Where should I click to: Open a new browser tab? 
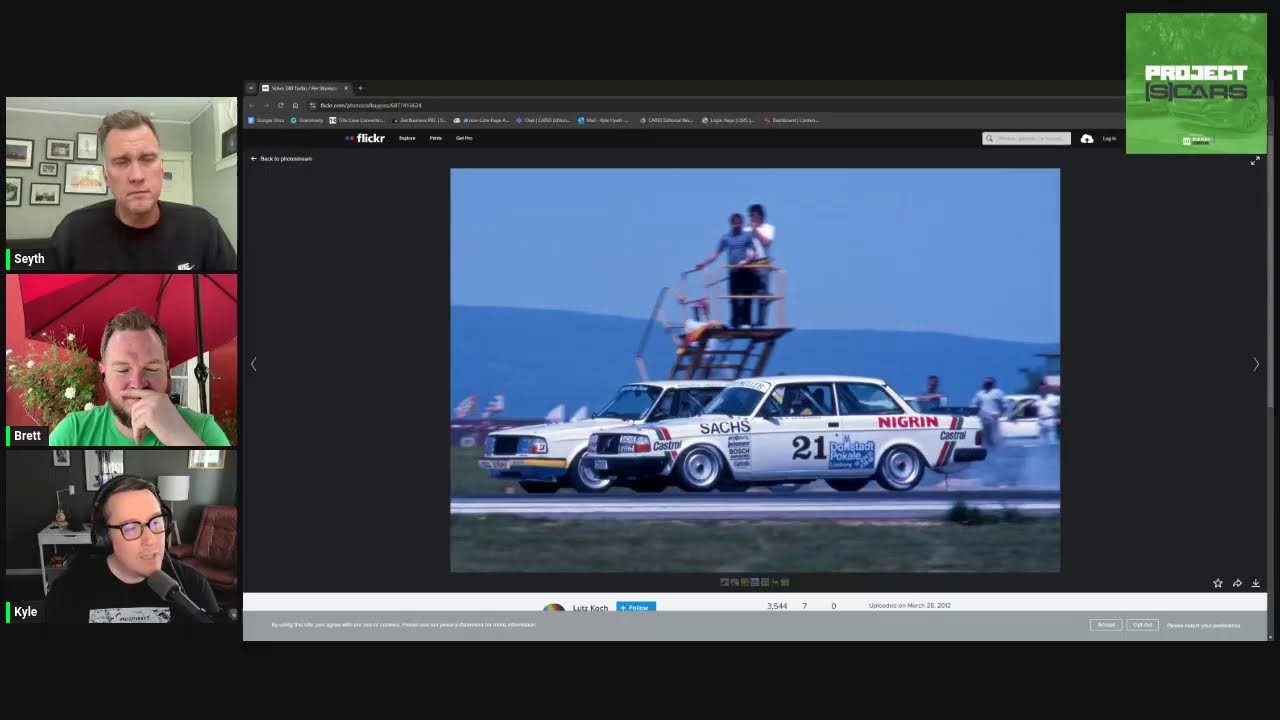pyautogui.click(x=360, y=88)
